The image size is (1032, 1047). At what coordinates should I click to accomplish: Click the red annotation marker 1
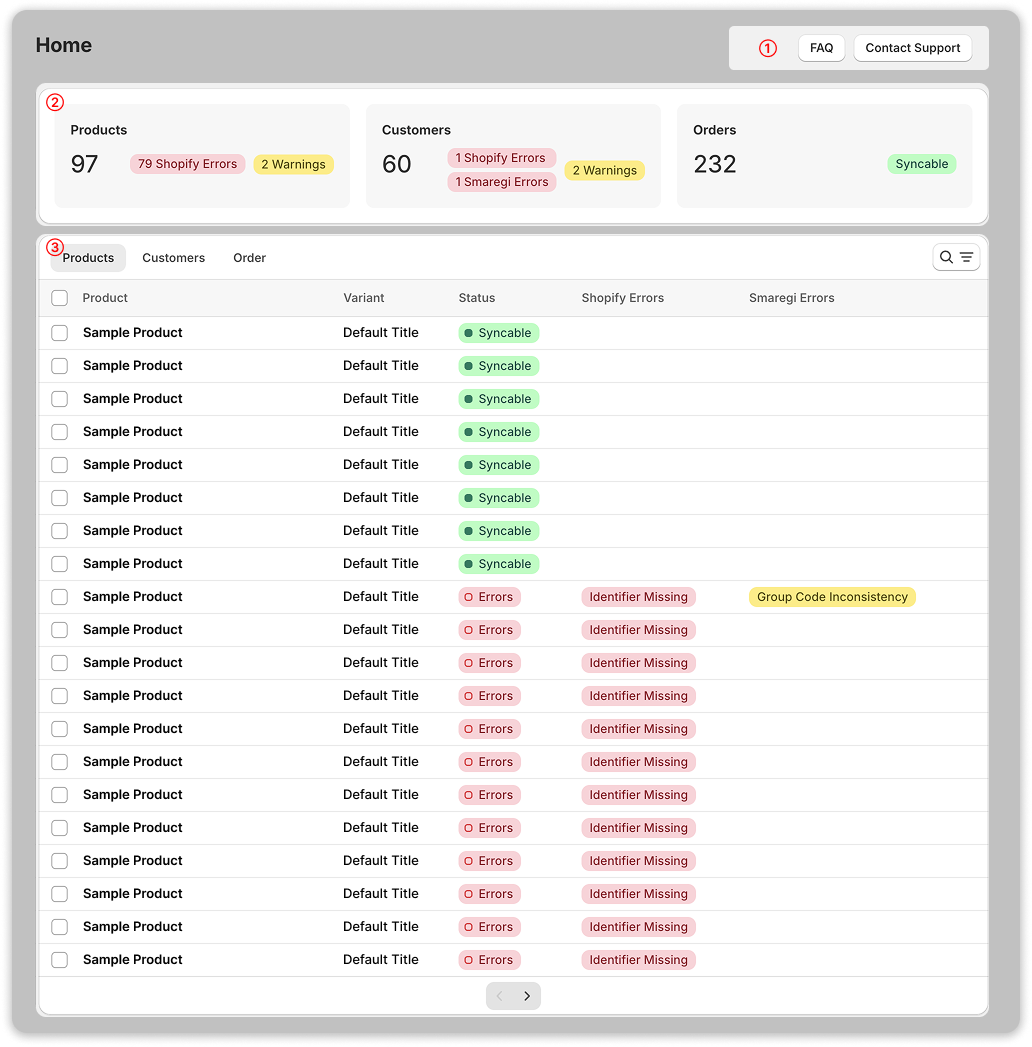767,48
